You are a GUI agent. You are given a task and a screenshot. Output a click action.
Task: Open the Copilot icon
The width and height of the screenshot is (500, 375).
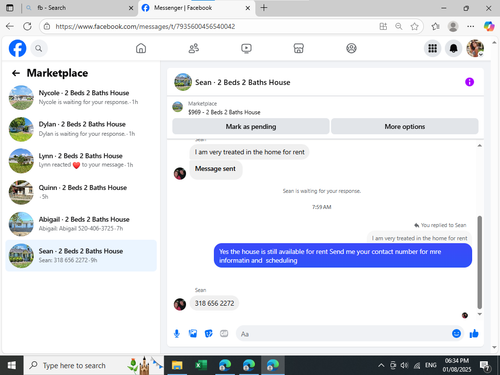(x=489, y=26)
